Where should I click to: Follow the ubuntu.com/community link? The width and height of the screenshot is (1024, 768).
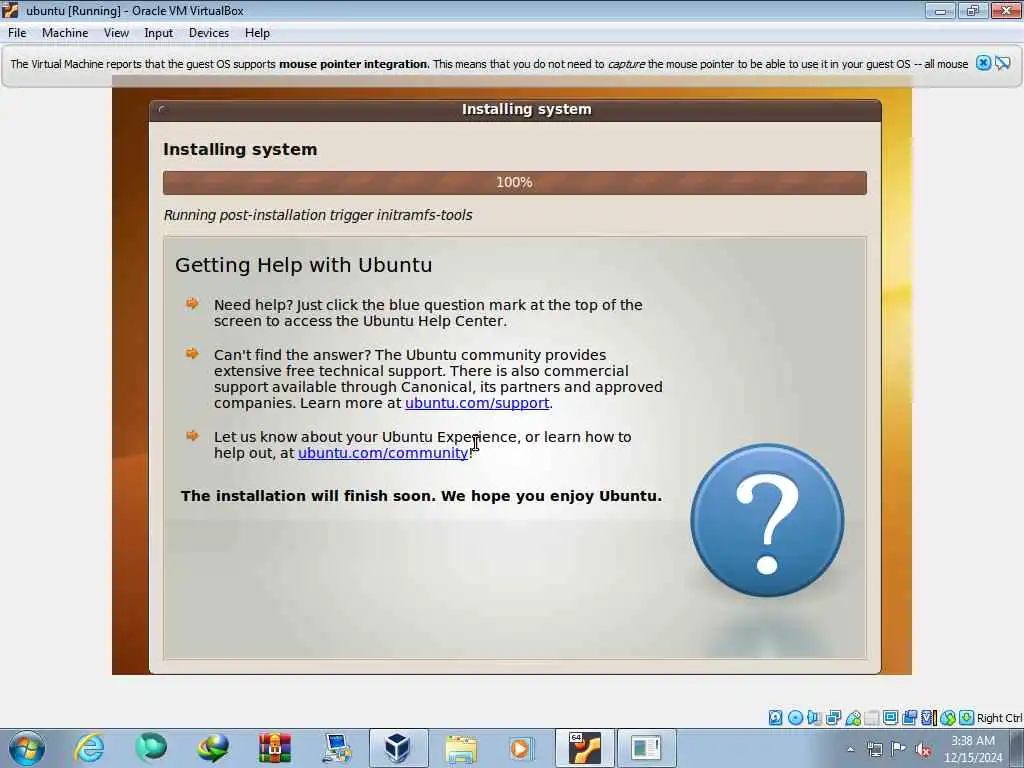(x=383, y=453)
